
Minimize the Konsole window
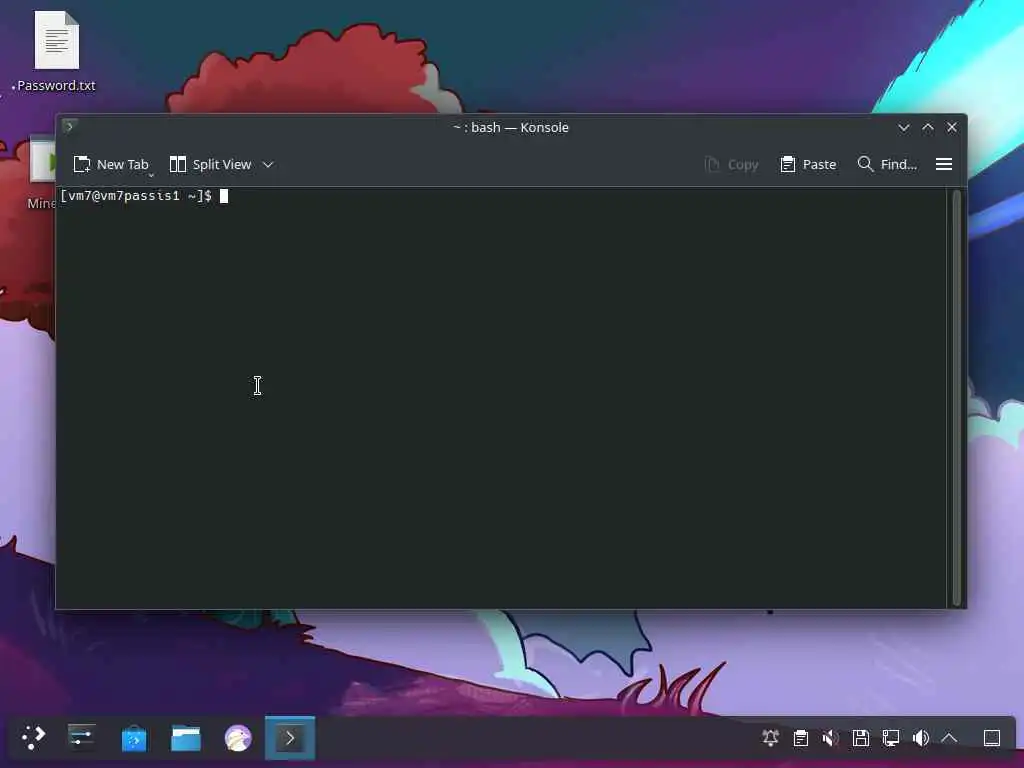[x=904, y=127]
